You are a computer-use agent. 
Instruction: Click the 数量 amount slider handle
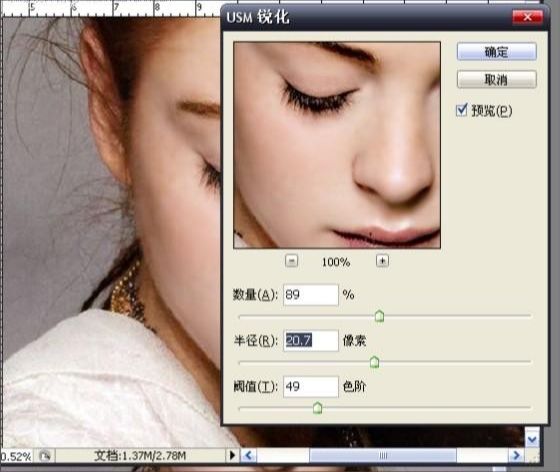(379, 316)
